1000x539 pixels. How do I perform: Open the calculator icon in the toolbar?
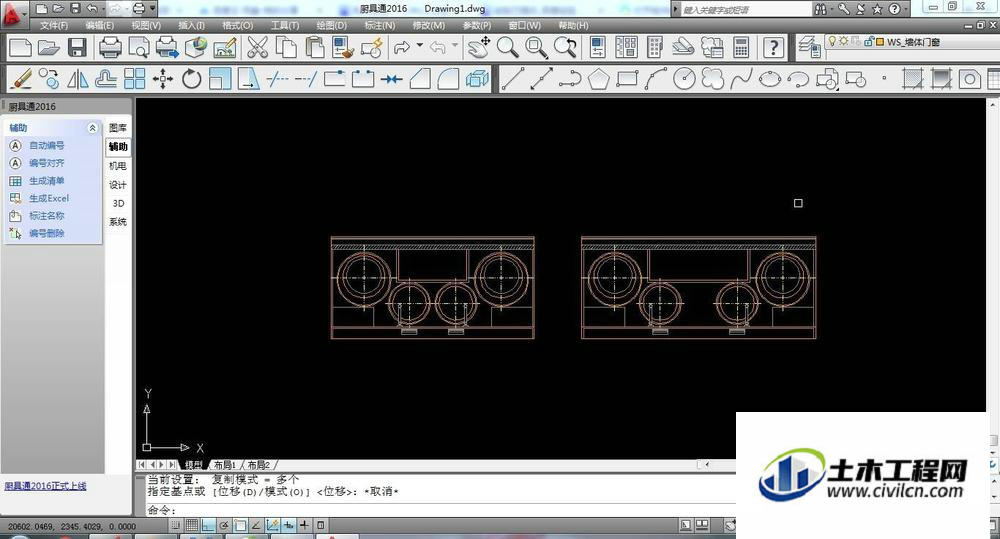(x=740, y=48)
